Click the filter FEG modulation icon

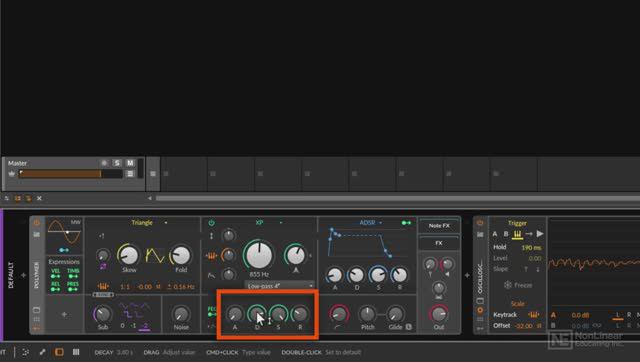[212, 312]
